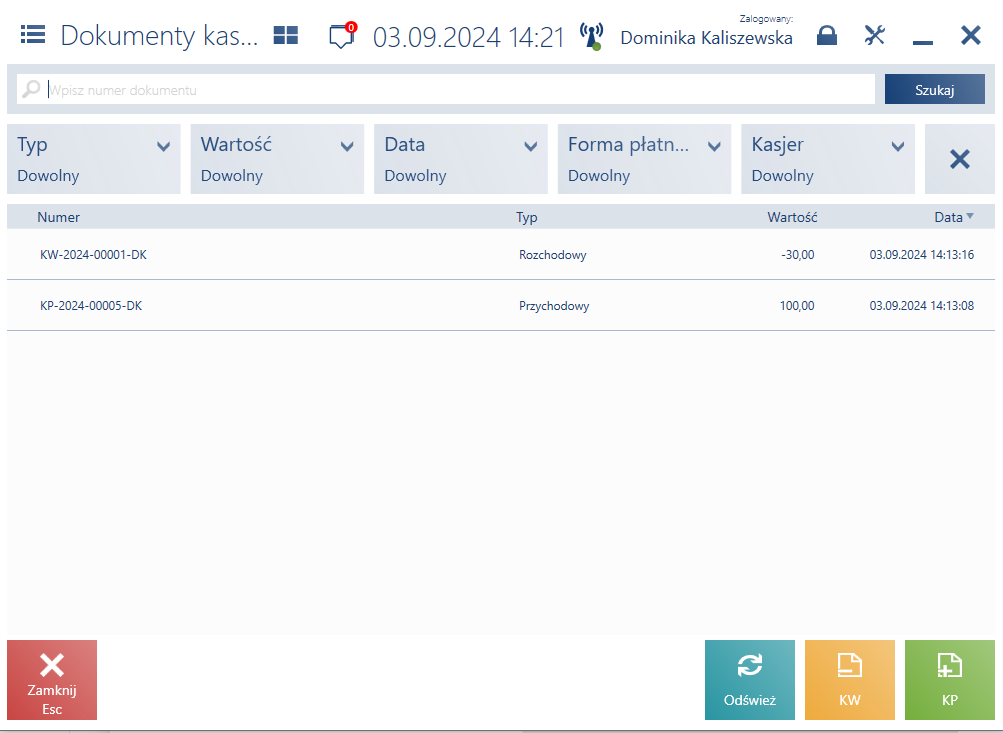Open the tile dashboard view icon
Viewport: 1003px width, 733px height.
(285, 35)
